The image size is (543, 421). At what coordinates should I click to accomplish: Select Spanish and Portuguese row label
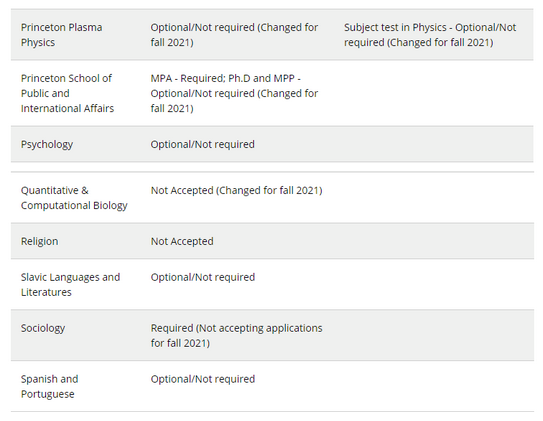click(x=50, y=386)
